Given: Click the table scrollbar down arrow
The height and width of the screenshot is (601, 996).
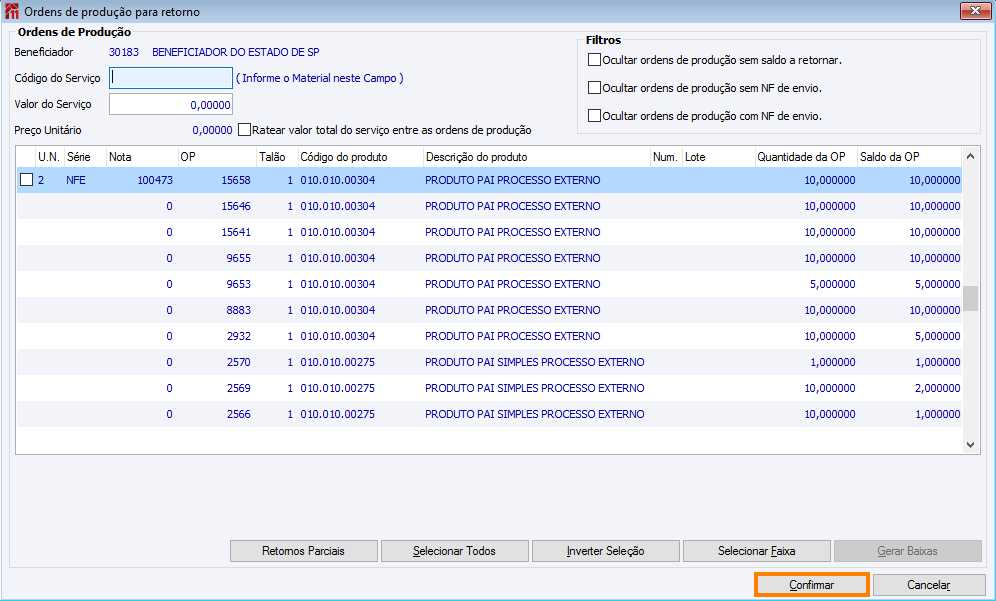Looking at the screenshot, I should pos(970,445).
